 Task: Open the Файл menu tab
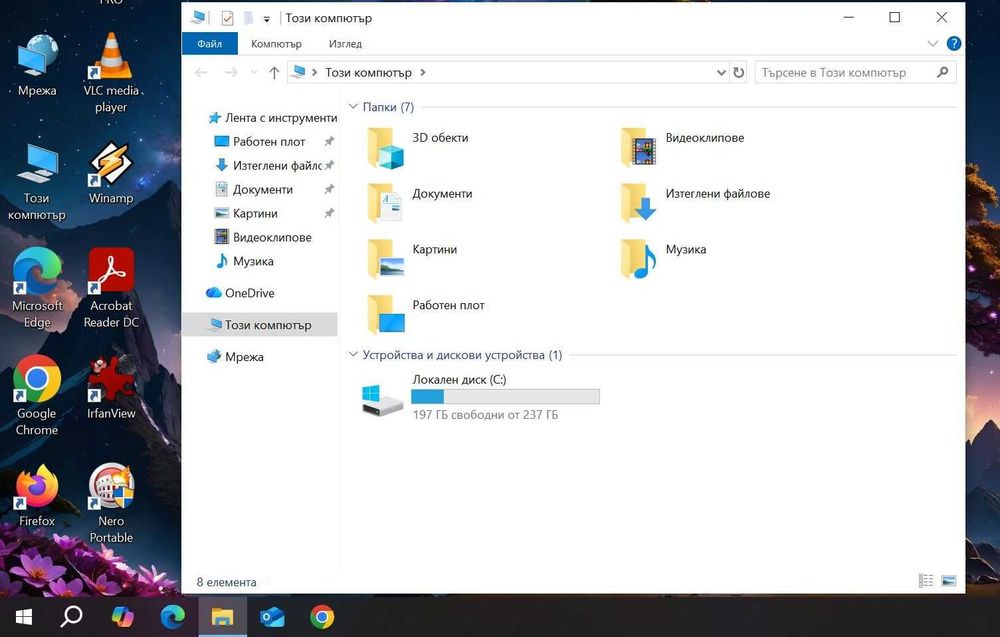(210, 44)
